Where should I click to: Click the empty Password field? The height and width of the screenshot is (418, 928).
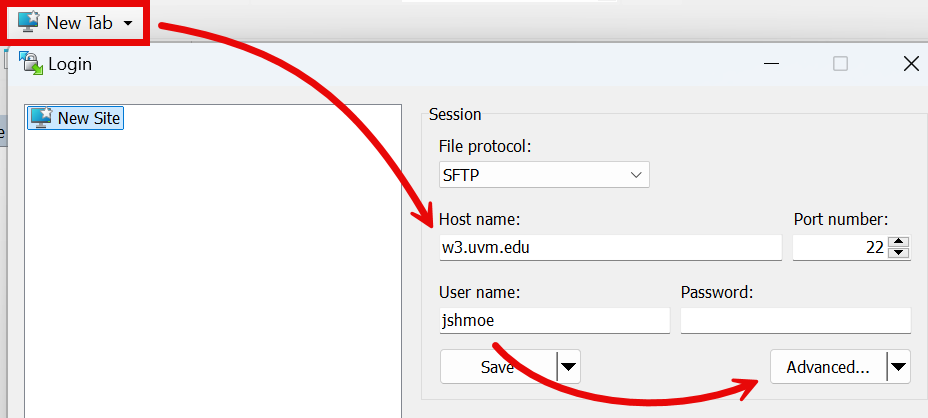pos(795,320)
